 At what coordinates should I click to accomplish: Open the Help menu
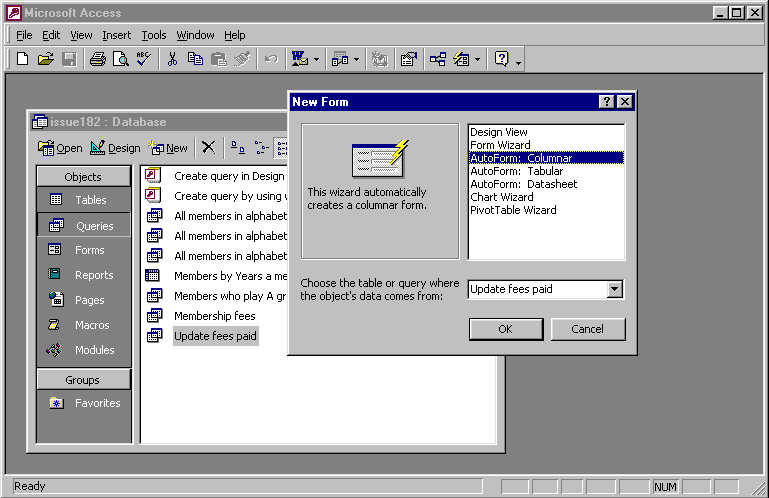[x=235, y=35]
